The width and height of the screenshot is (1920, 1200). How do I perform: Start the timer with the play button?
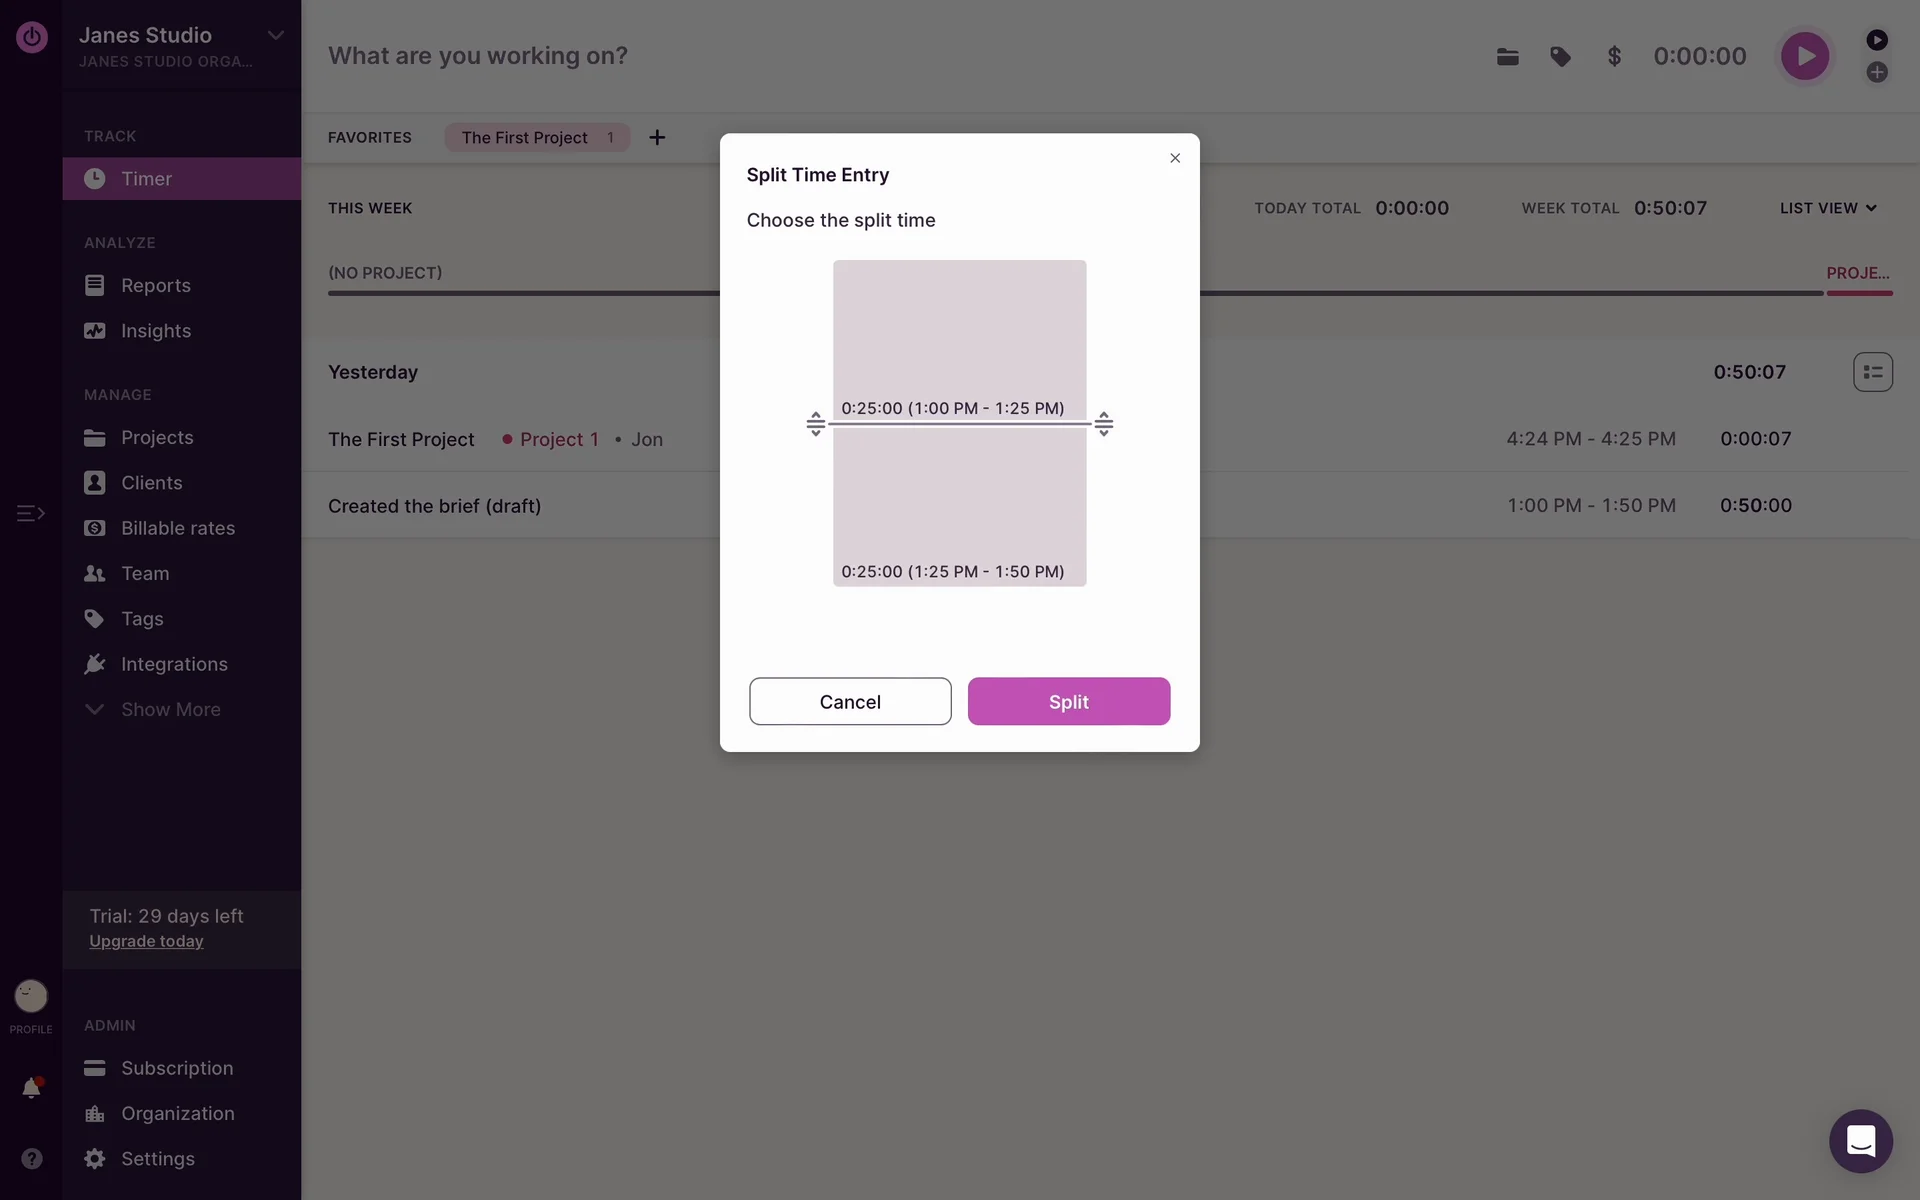coord(1804,56)
